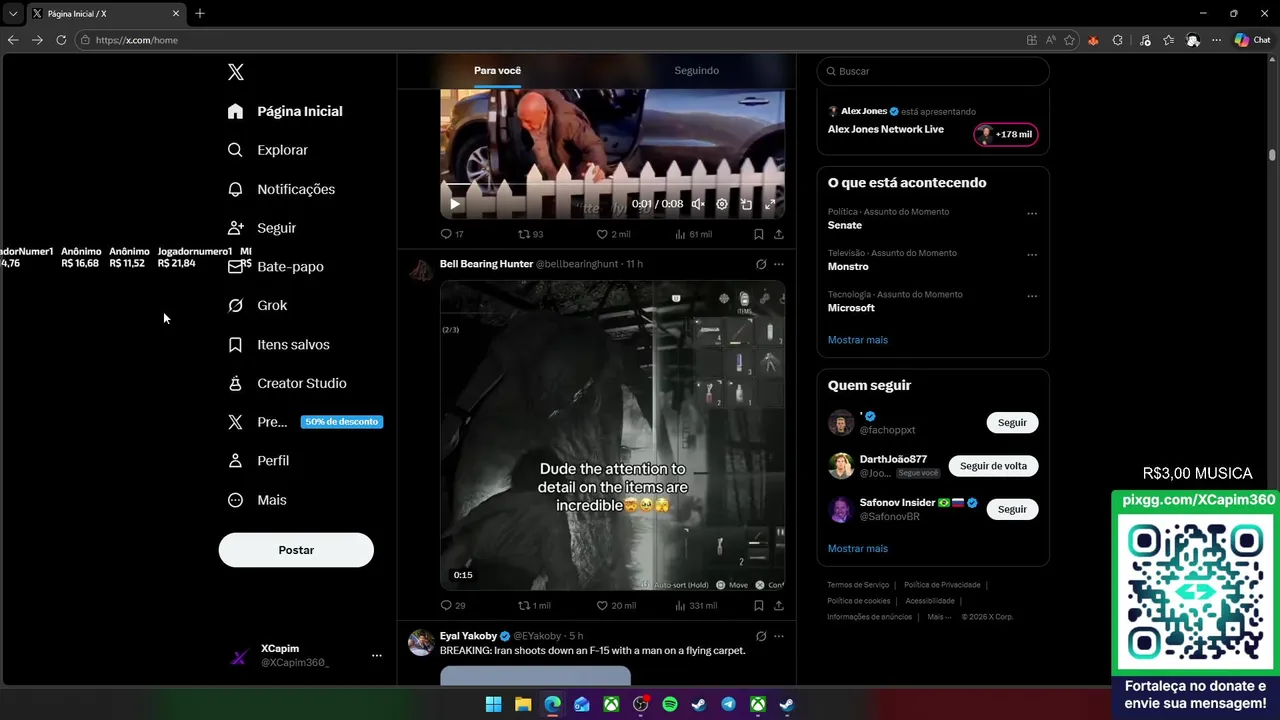Open XCapim account options menu
This screenshot has width=1280, height=720.
pos(377,656)
